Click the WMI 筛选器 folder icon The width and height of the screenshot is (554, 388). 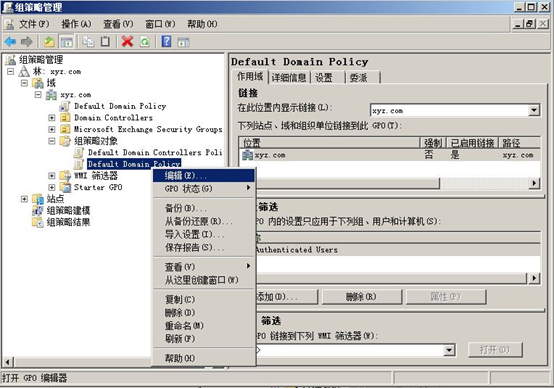[65, 176]
